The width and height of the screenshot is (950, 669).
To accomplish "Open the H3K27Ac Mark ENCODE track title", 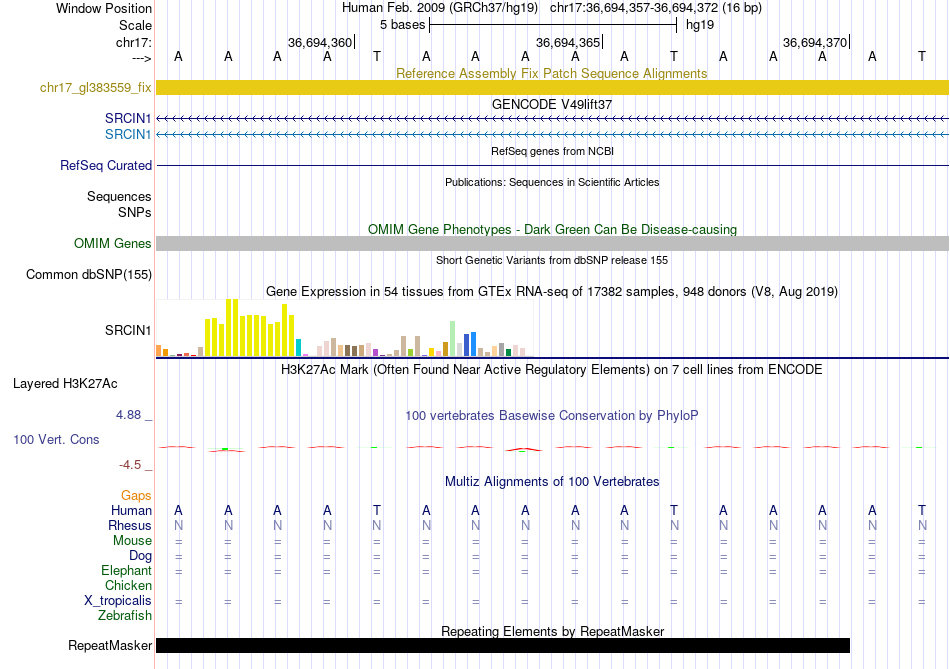I will [x=552, y=370].
